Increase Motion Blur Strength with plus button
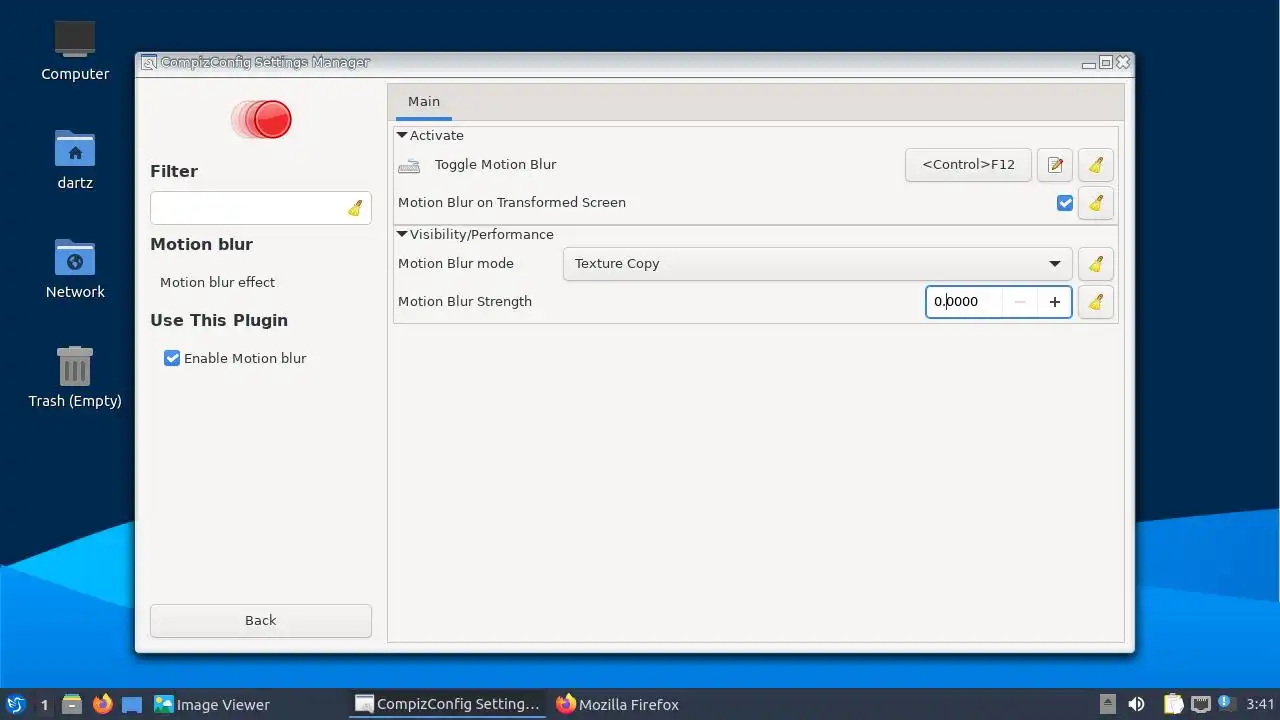 1054,302
